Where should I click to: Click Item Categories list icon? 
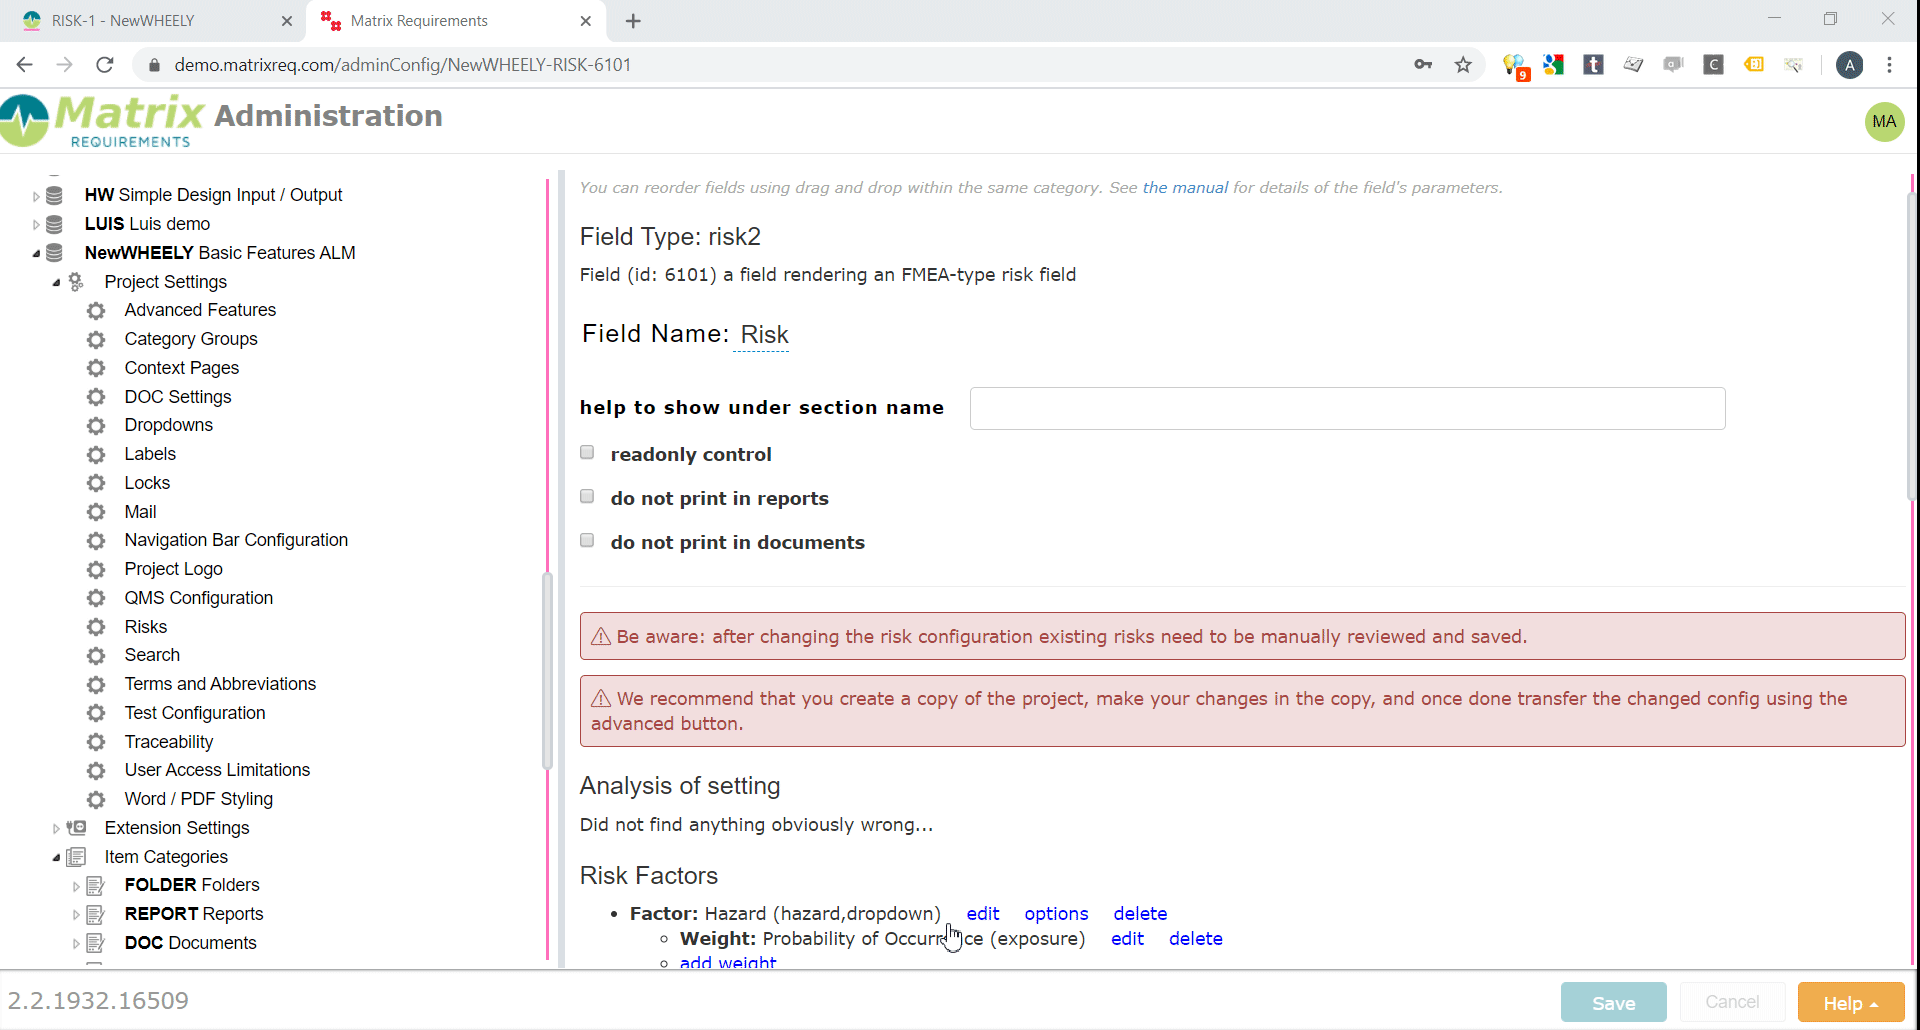pyautogui.click(x=76, y=857)
